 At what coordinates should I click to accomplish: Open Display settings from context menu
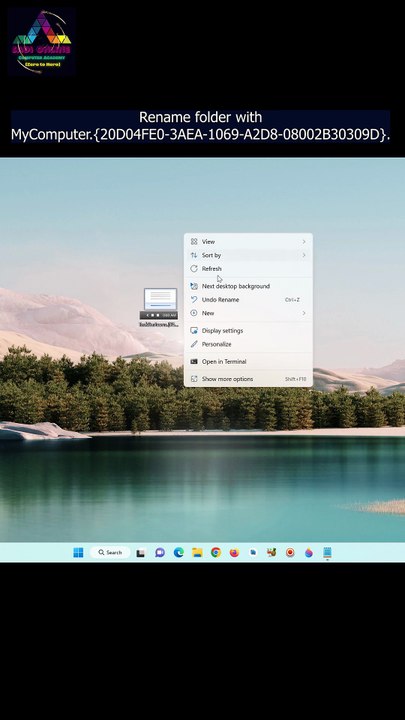pyautogui.click(x=248, y=331)
